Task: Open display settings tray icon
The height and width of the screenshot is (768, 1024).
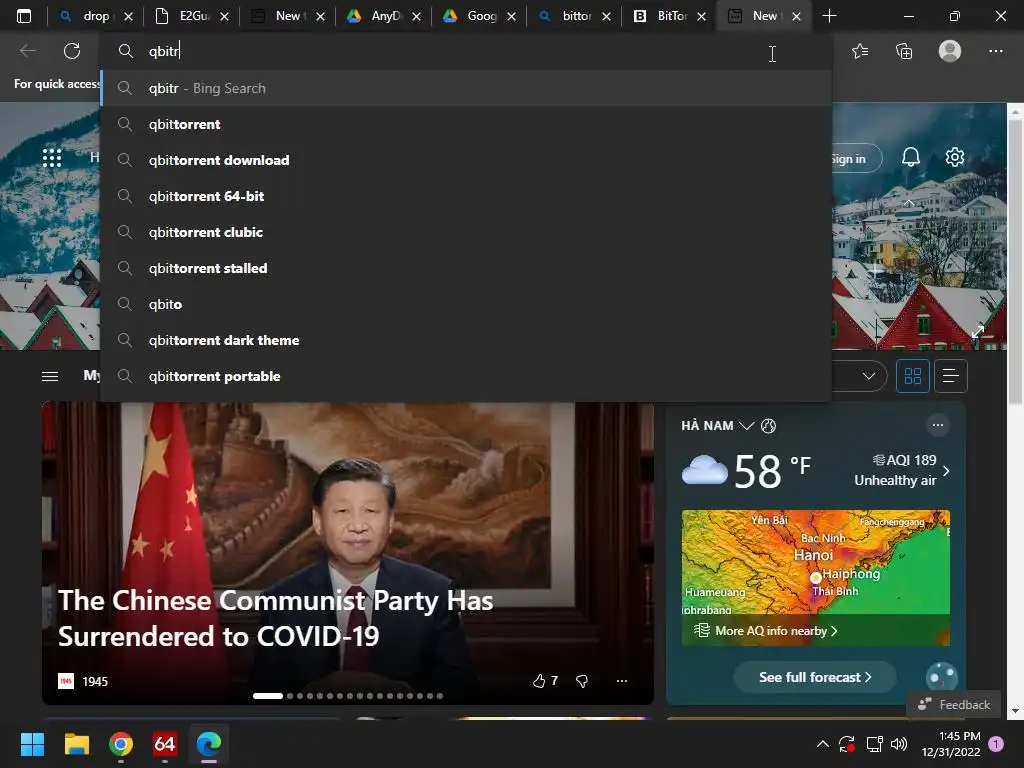Action: pos(874,744)
